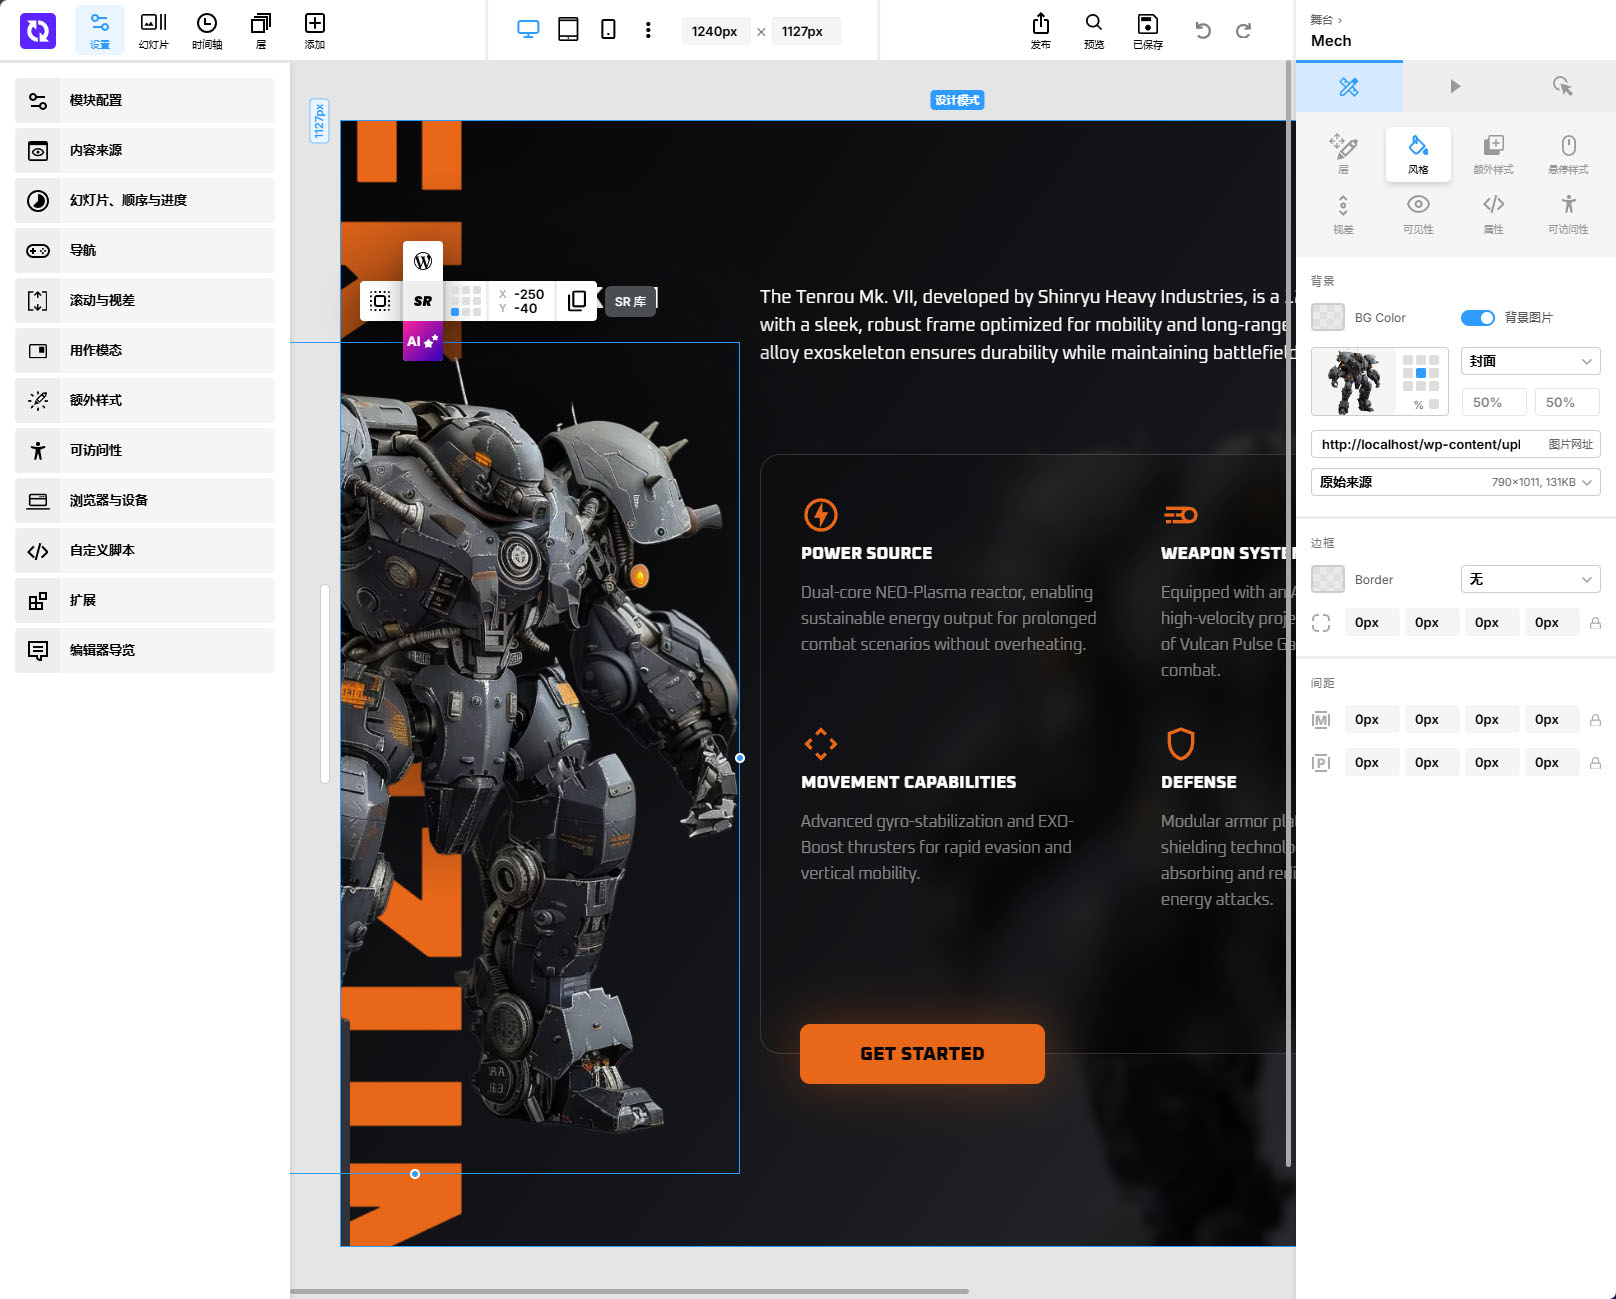The height and width of the screenshot is (1299, 1616).
Task: Click the WordPress logo icon
Action: [x=423, y=261]
